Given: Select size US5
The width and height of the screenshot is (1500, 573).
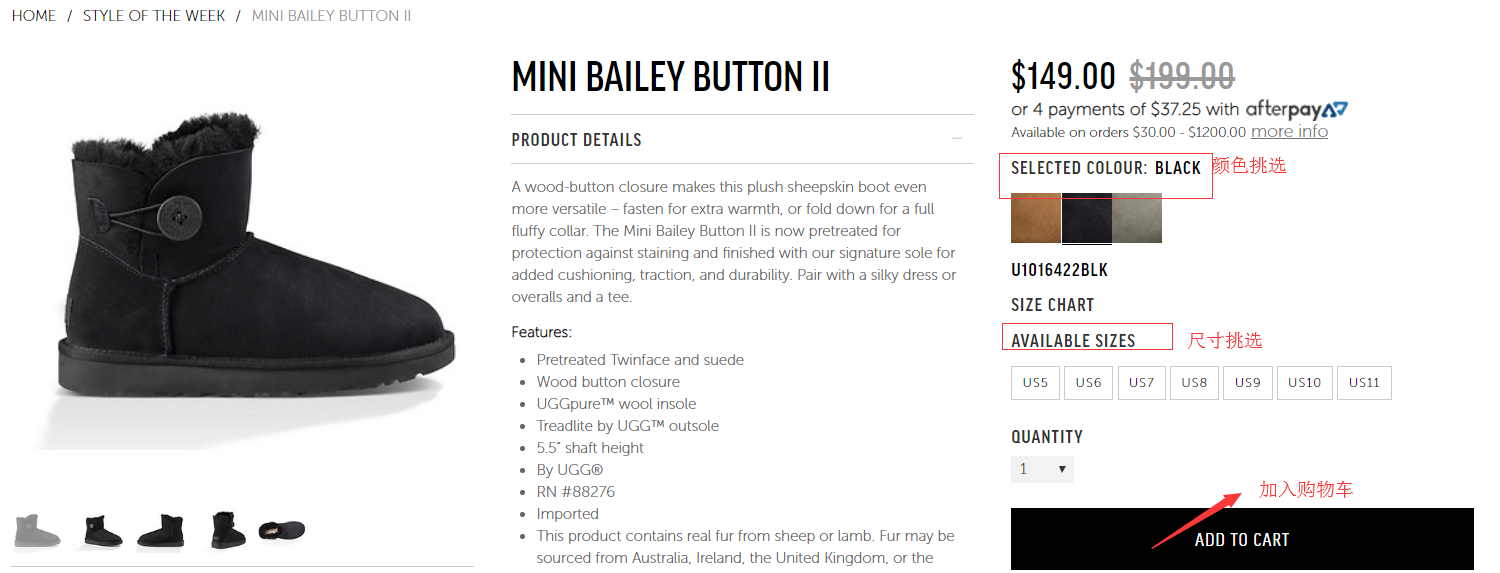Looking at the screenshot, I should coord(1035,383).
